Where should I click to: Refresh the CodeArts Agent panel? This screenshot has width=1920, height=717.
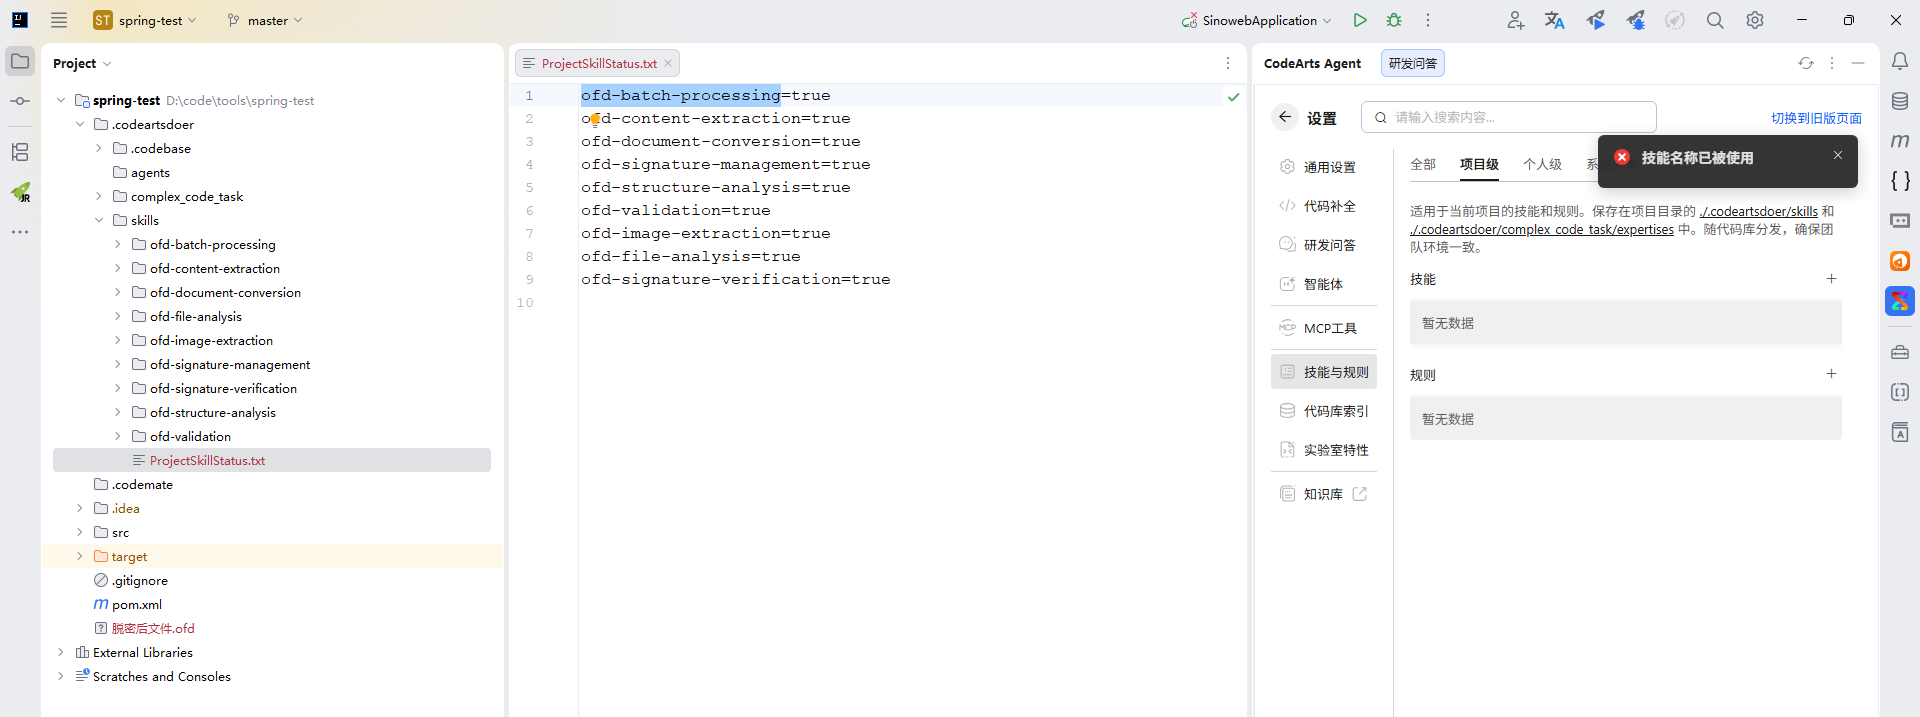(1806, 63)
